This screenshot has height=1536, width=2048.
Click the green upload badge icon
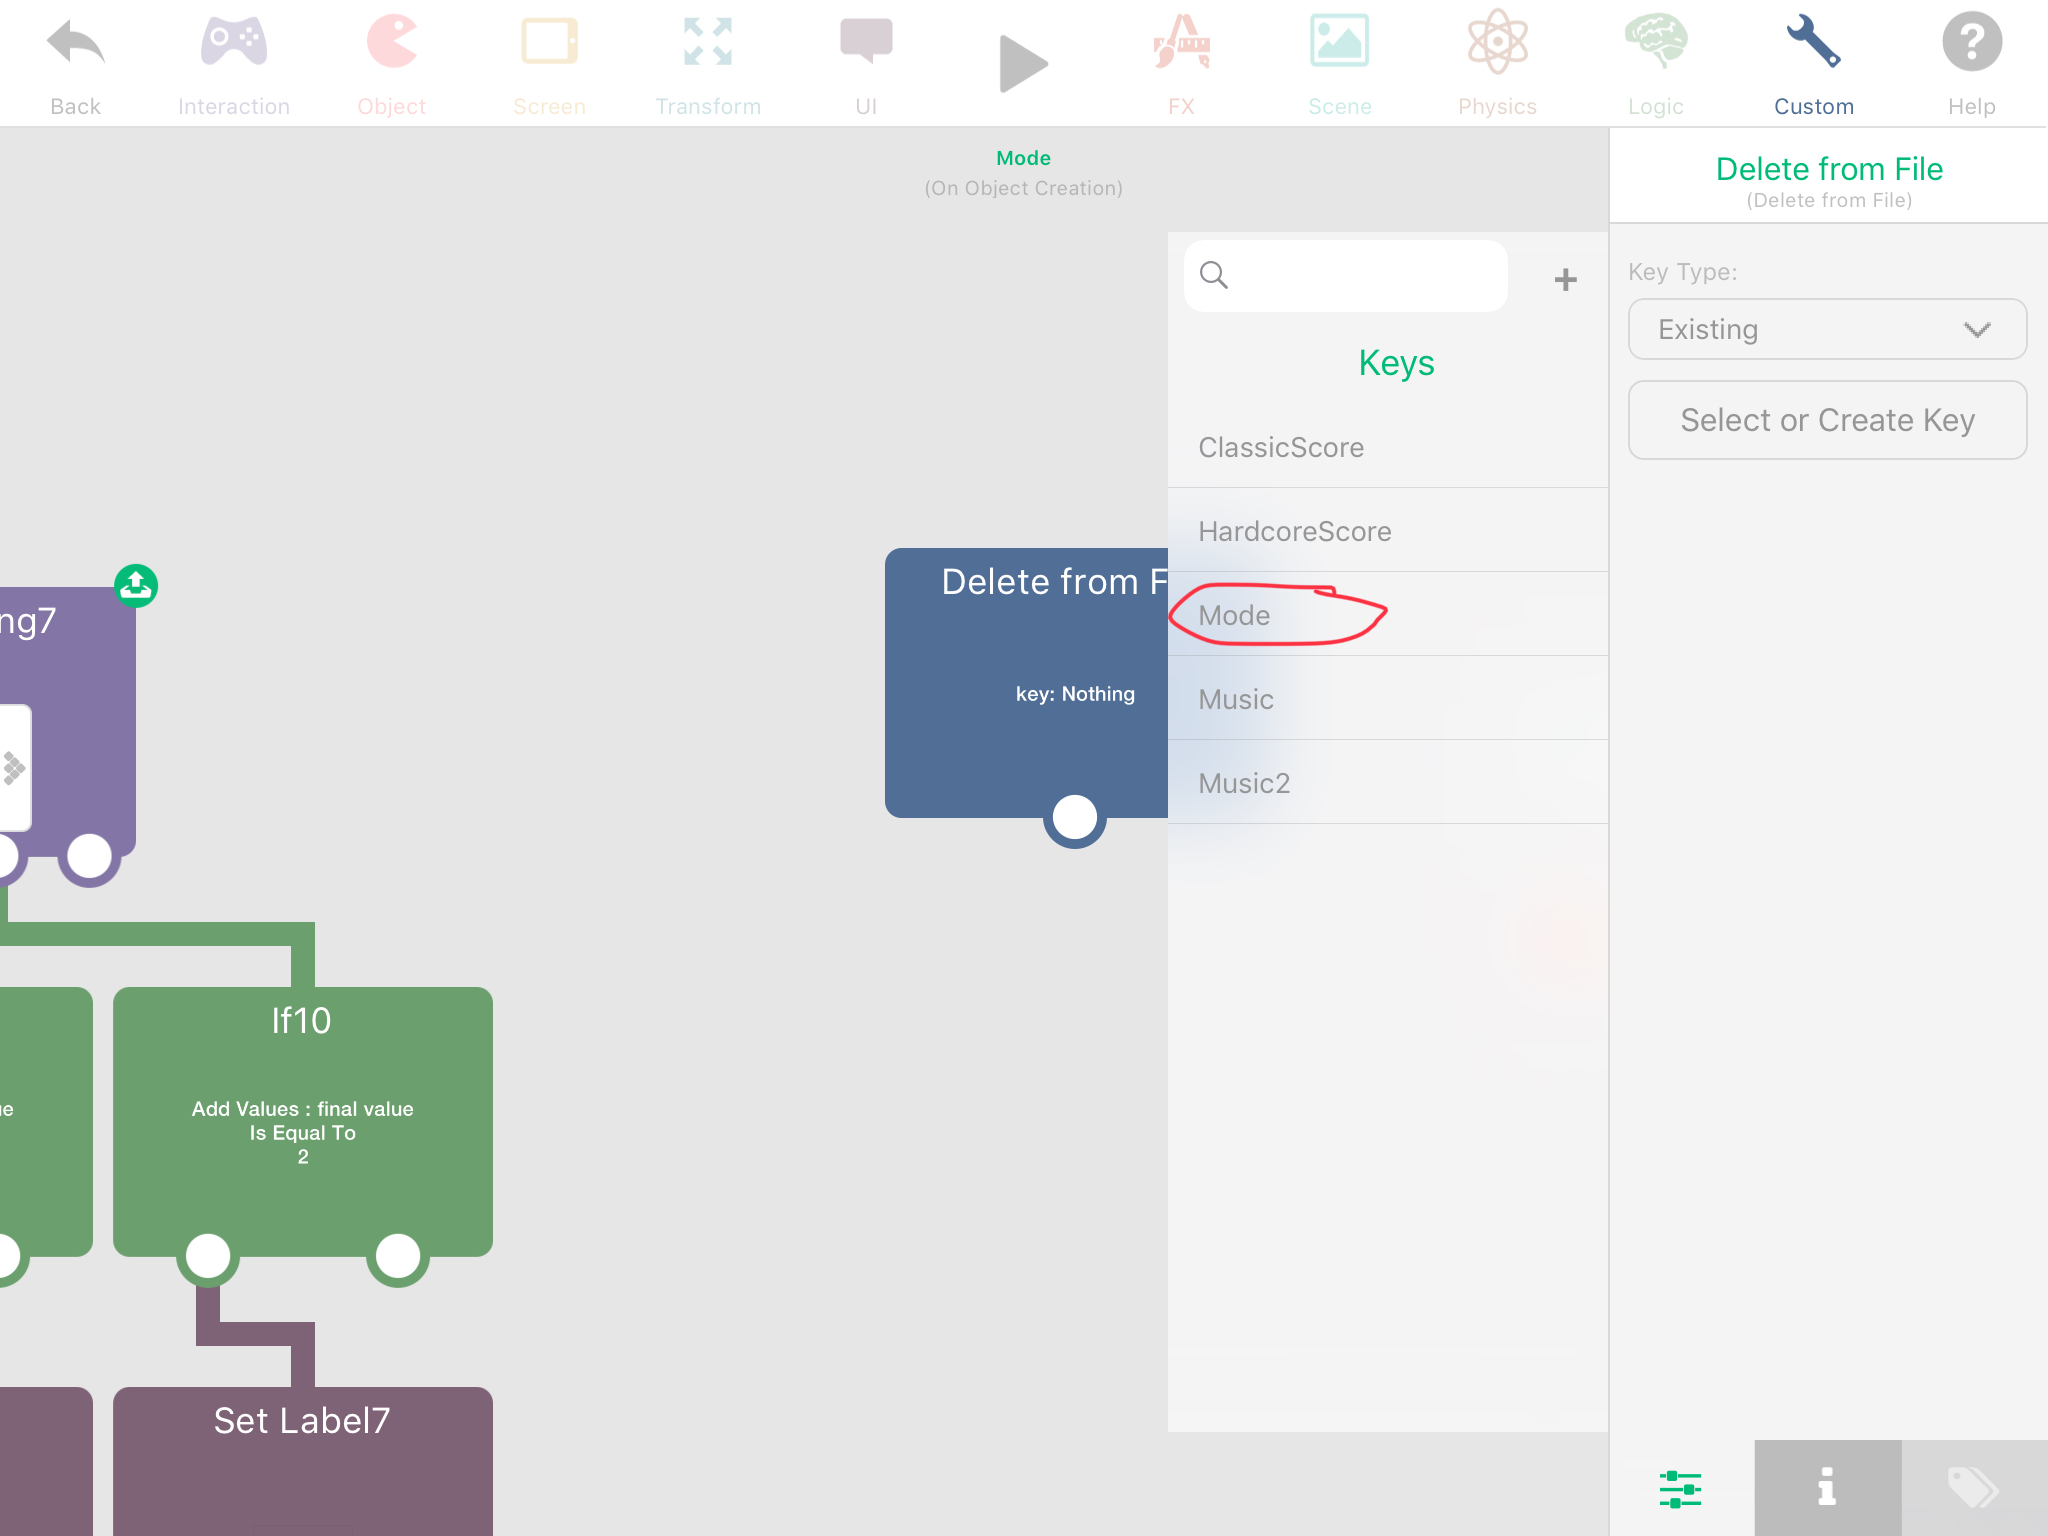136,586
